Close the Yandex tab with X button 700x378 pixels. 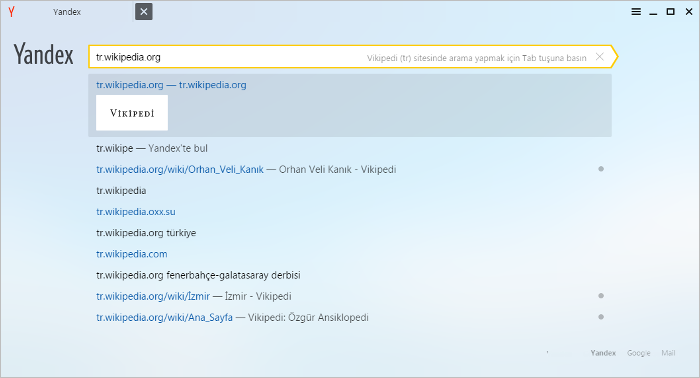coord(144,12)
